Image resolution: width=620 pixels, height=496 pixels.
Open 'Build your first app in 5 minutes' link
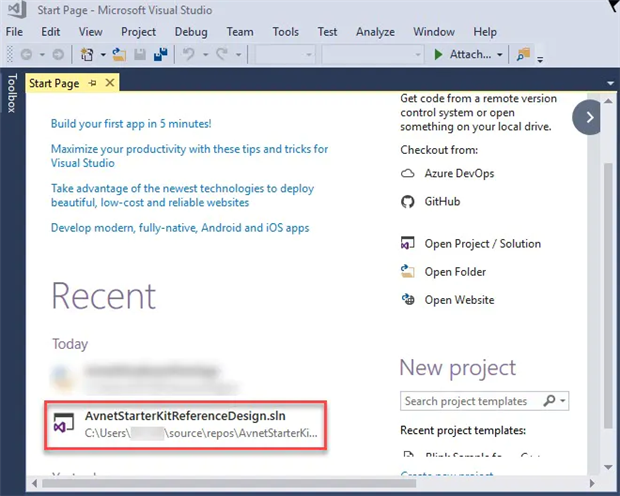tap(131, 124)
